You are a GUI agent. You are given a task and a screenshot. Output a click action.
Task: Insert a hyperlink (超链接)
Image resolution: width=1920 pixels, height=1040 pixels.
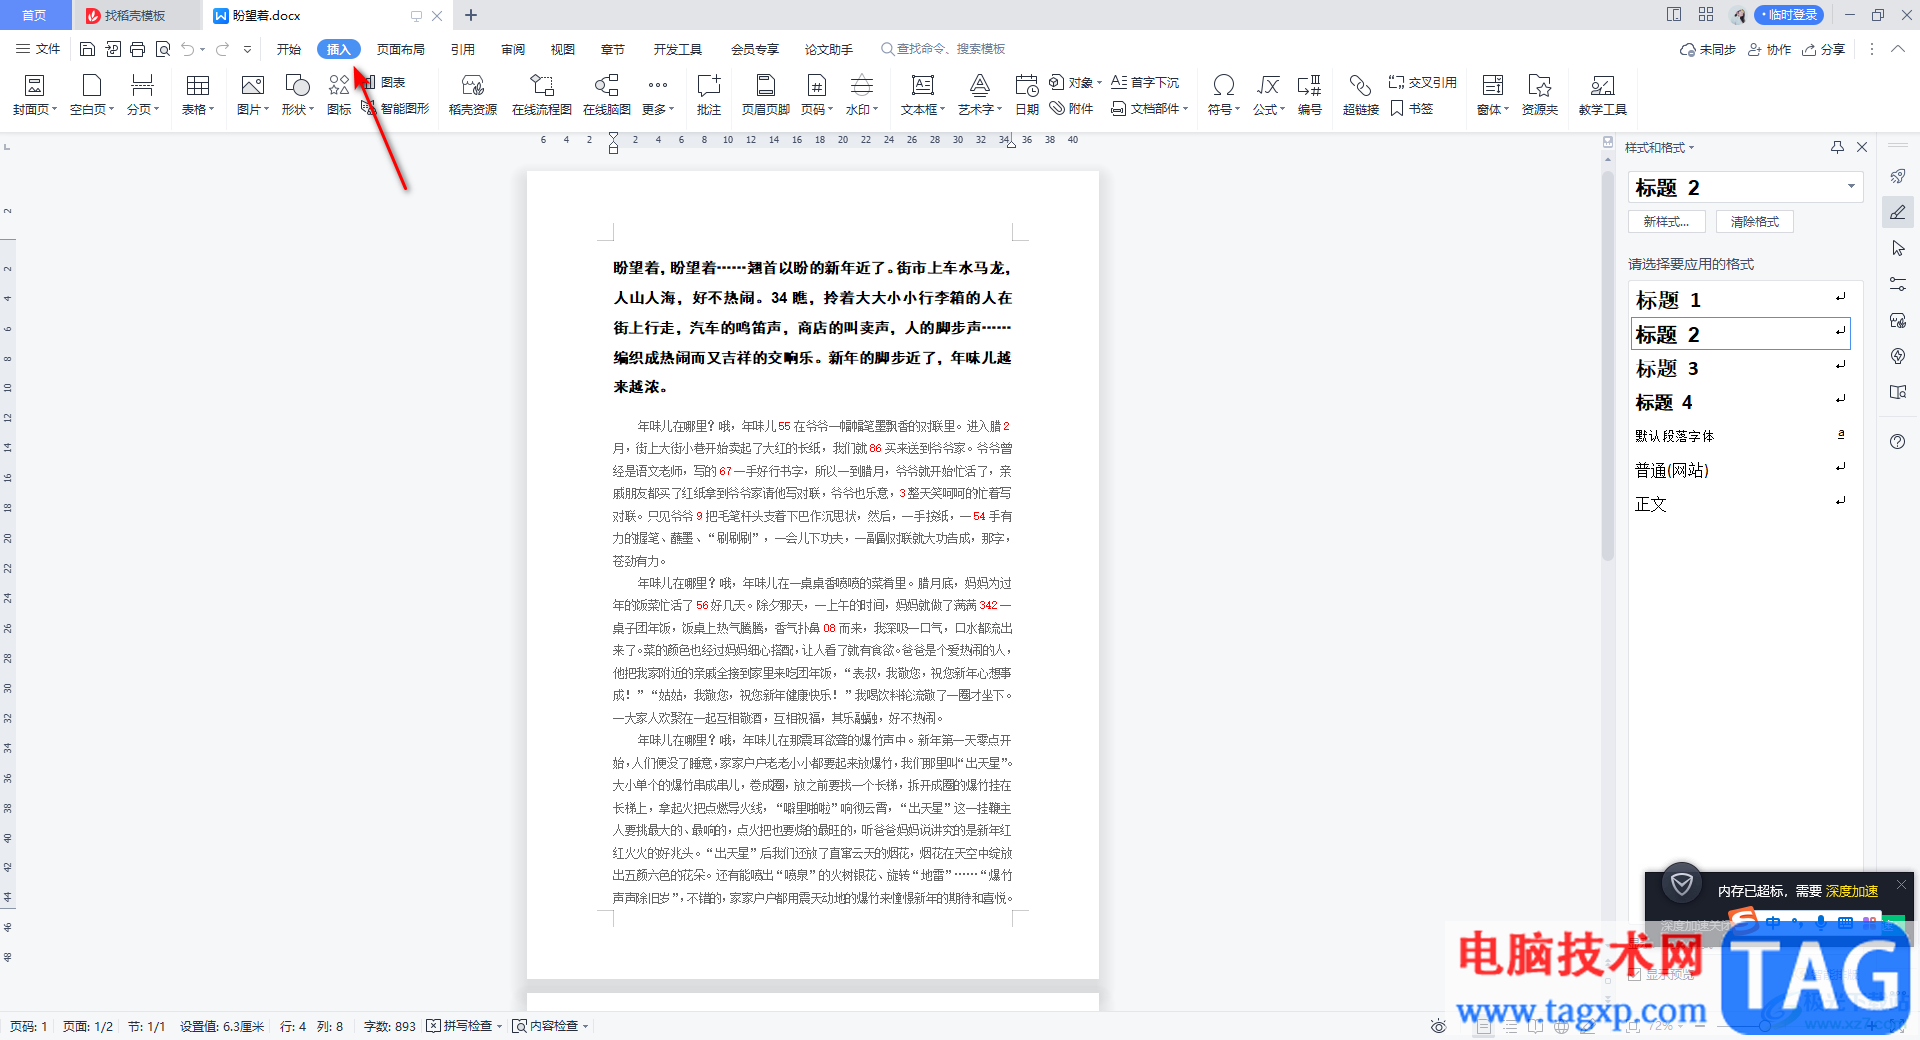point(1361,95)
